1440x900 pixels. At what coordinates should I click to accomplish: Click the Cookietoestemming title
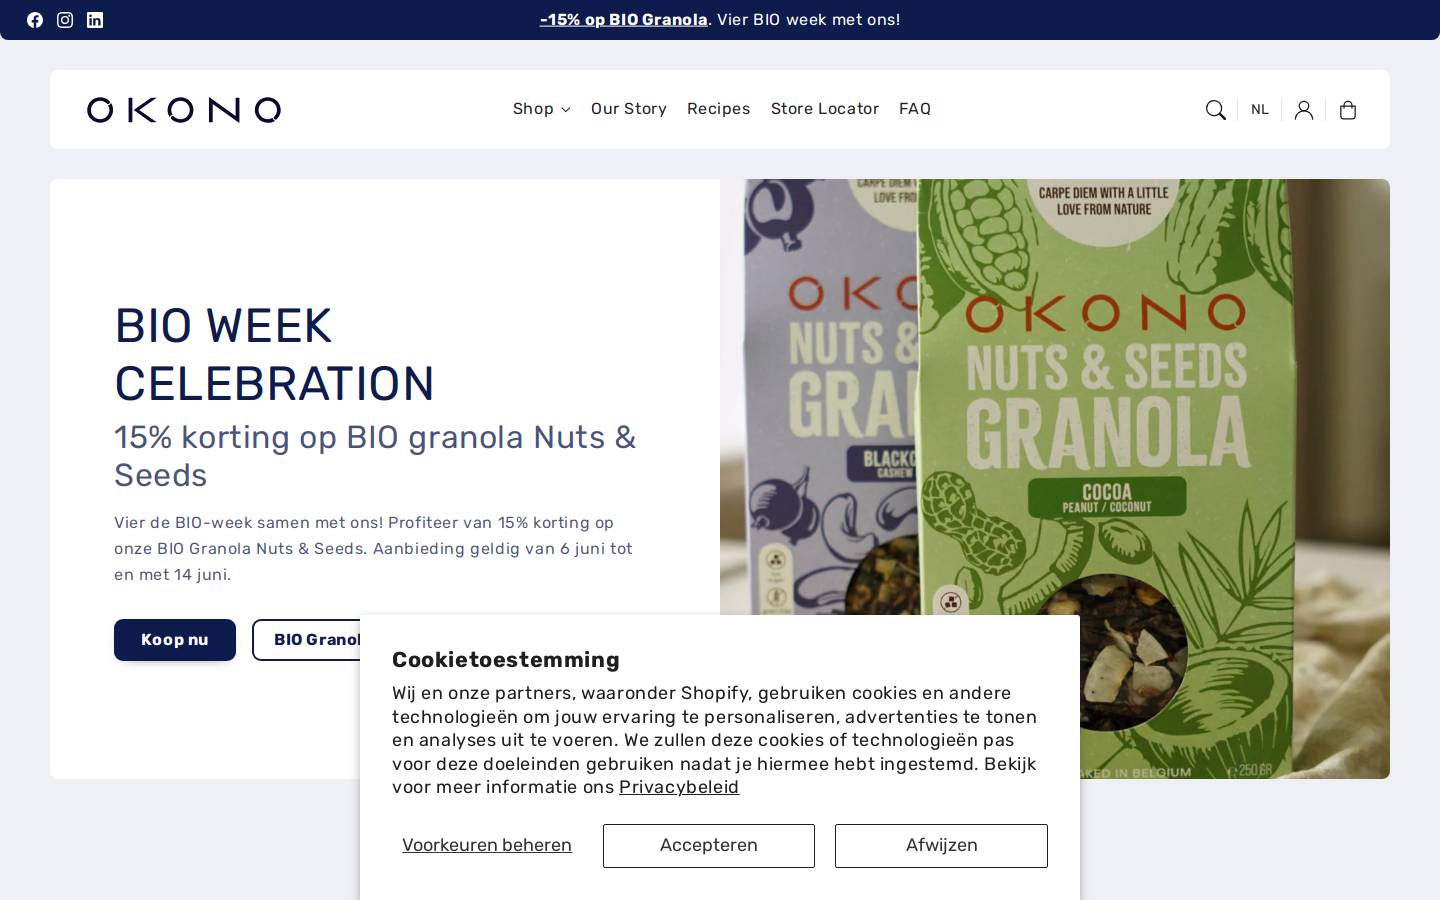pos(506,660)
